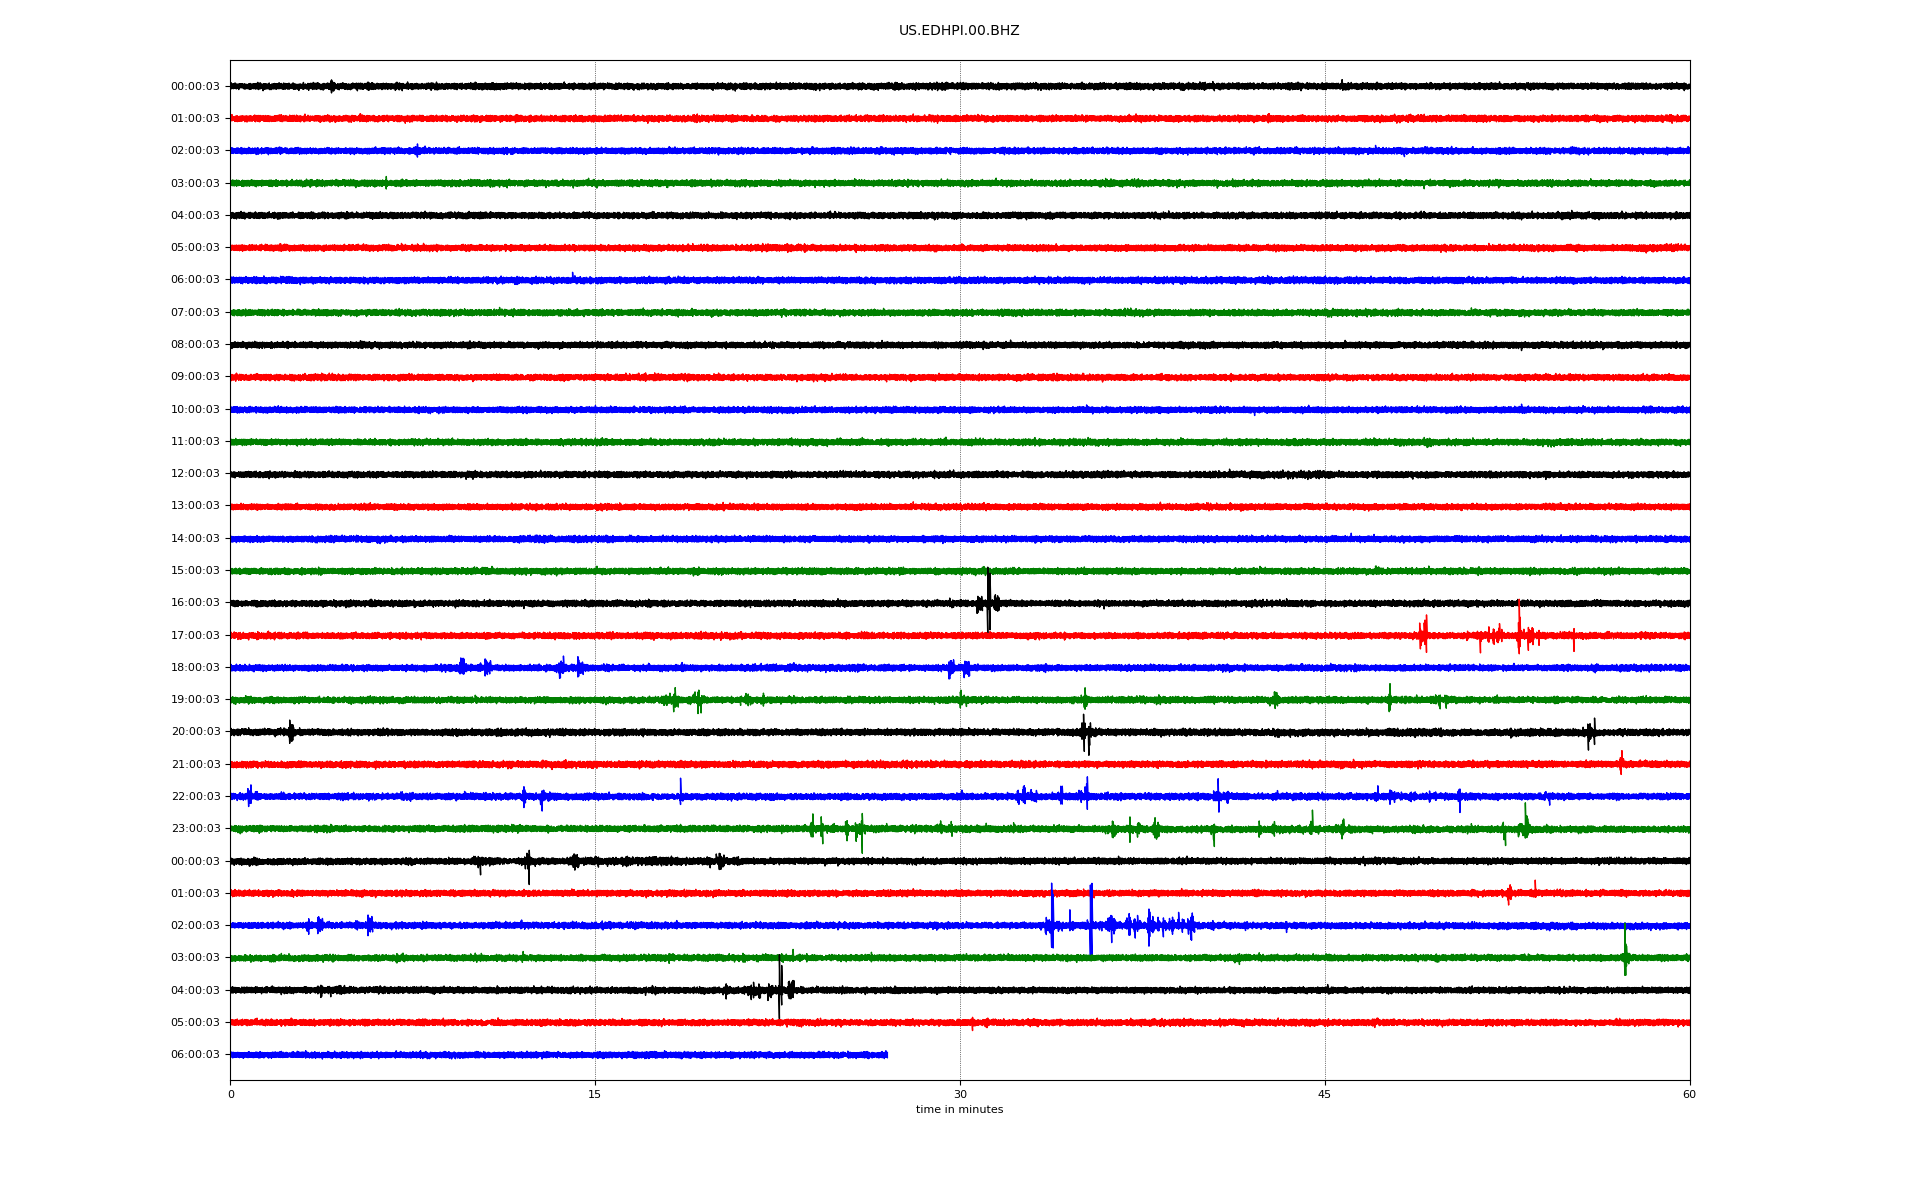Select the 08:00:03 trace label
Screen dimensions: 1920x1200
pyautogui.click(x=195, y=344)
